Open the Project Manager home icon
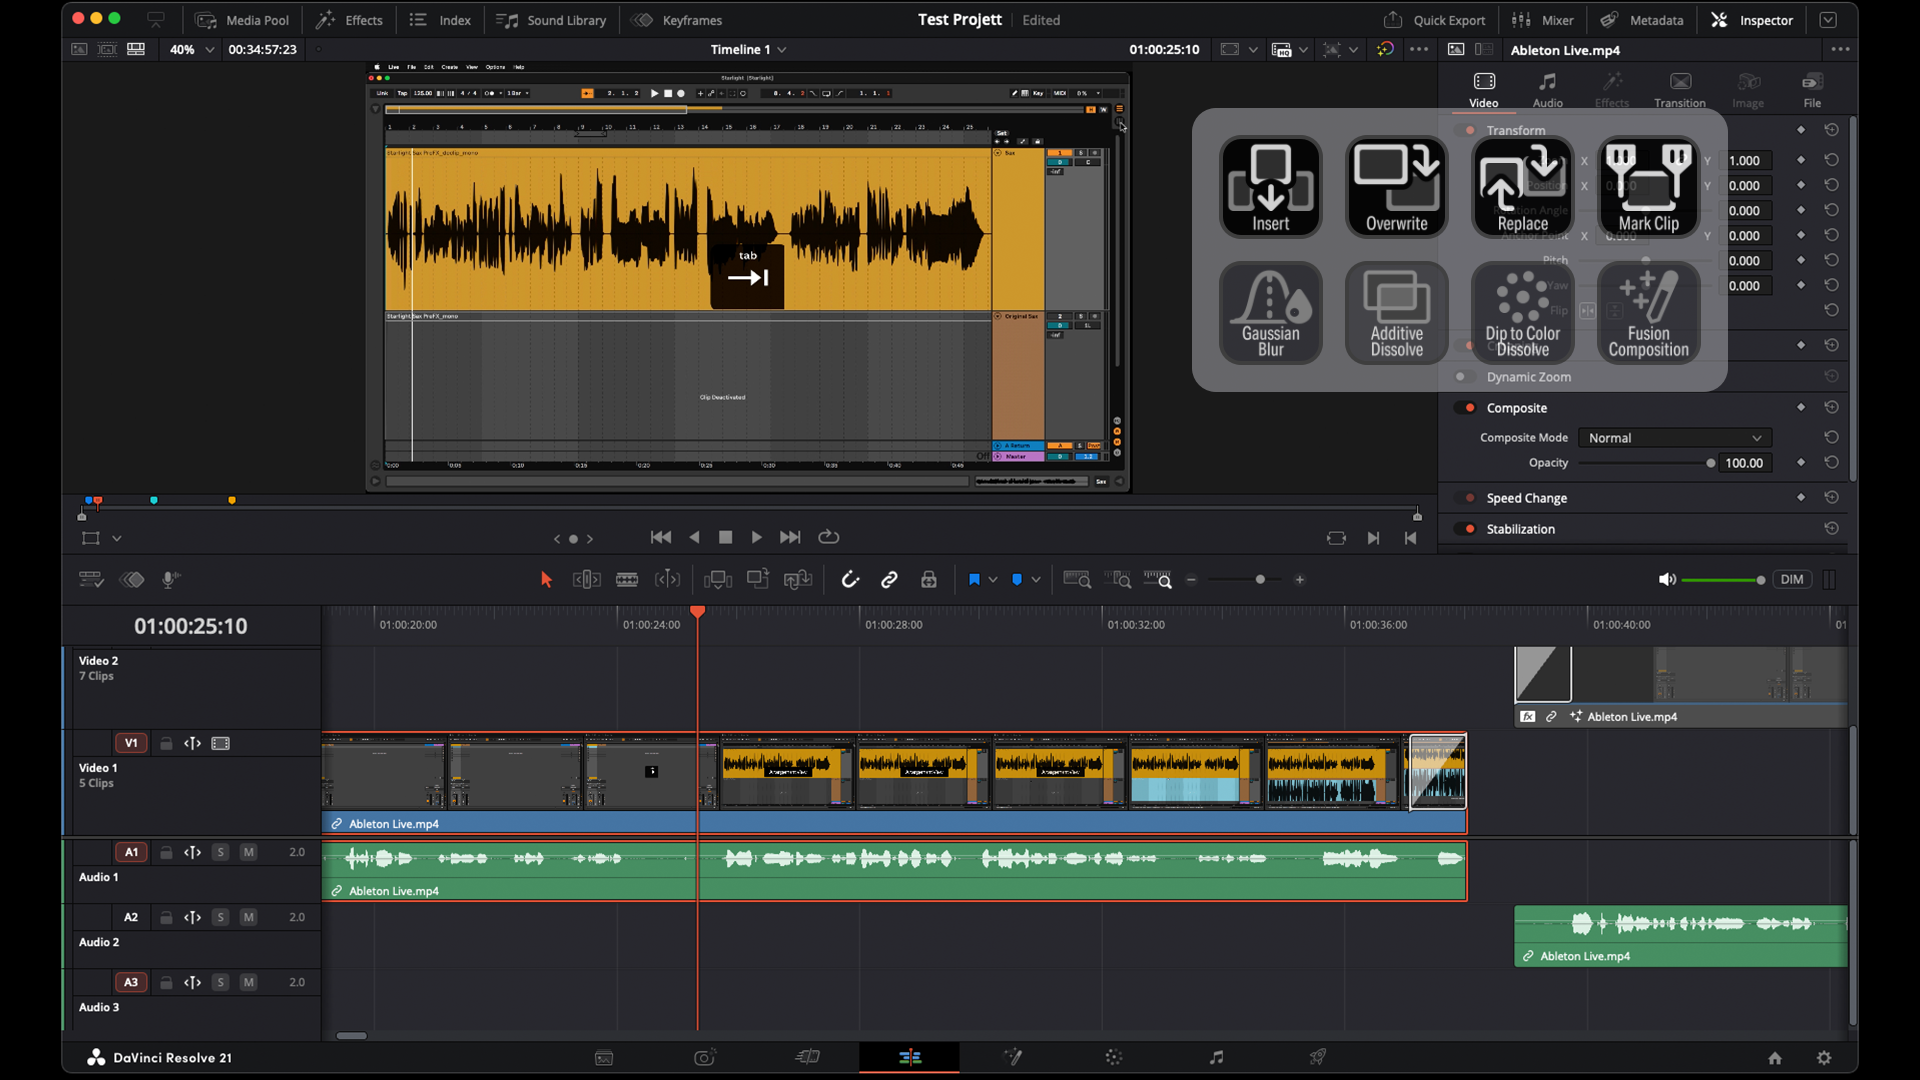The height and width of the screenshot is (1080, 1920). [1775, 1057]
